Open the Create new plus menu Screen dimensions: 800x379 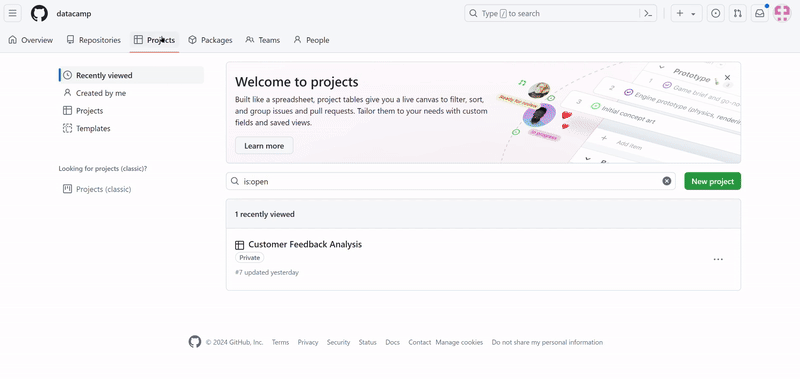point(686,13)
